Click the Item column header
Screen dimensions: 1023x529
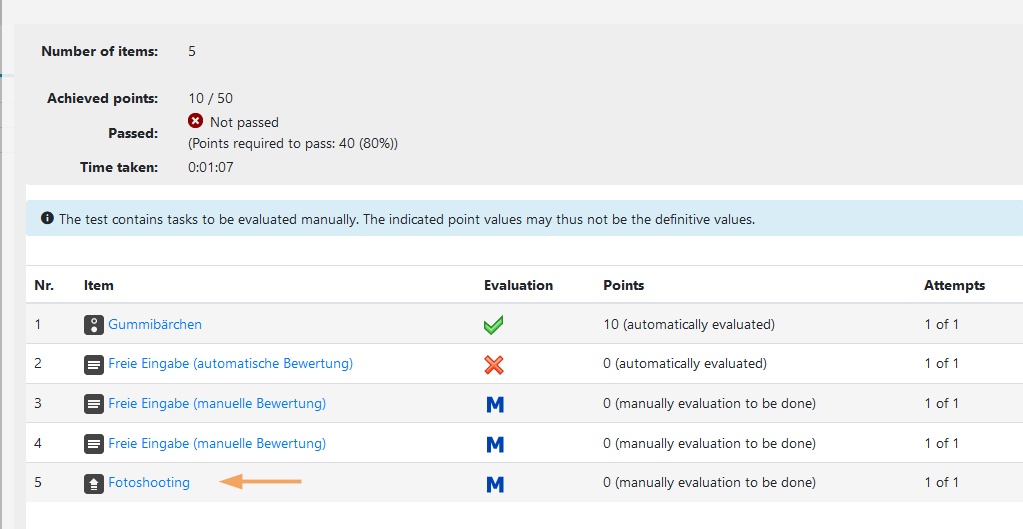coord(99,285)
